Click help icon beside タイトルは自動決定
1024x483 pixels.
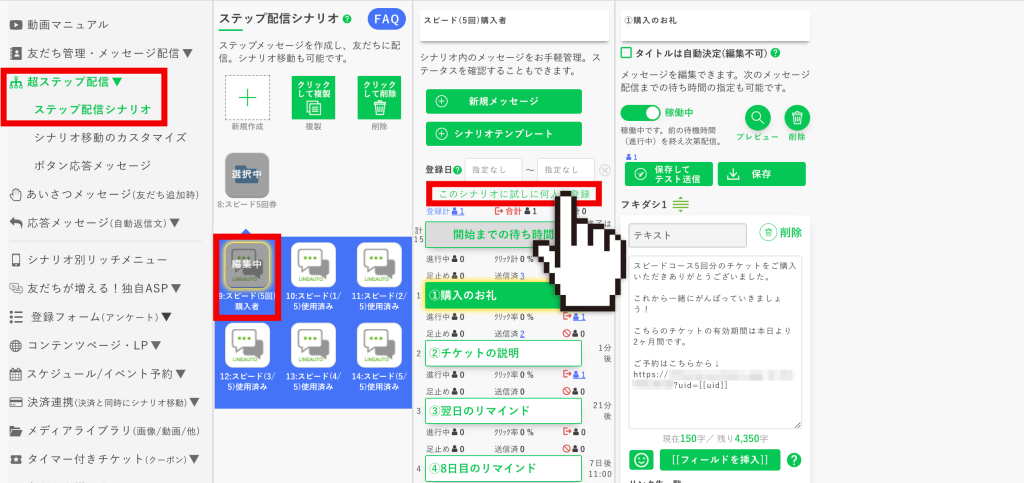(x=776, y=54)
